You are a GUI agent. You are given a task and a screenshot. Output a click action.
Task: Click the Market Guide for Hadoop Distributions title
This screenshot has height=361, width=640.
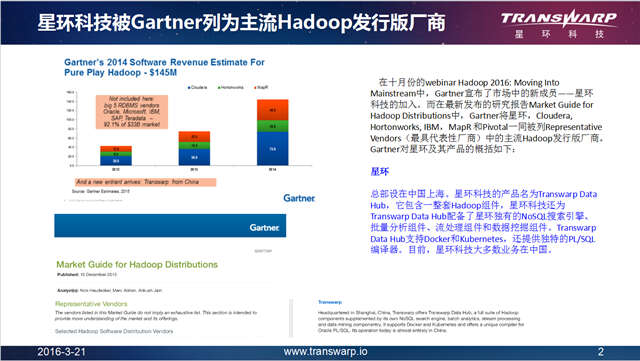click(137, 264)
